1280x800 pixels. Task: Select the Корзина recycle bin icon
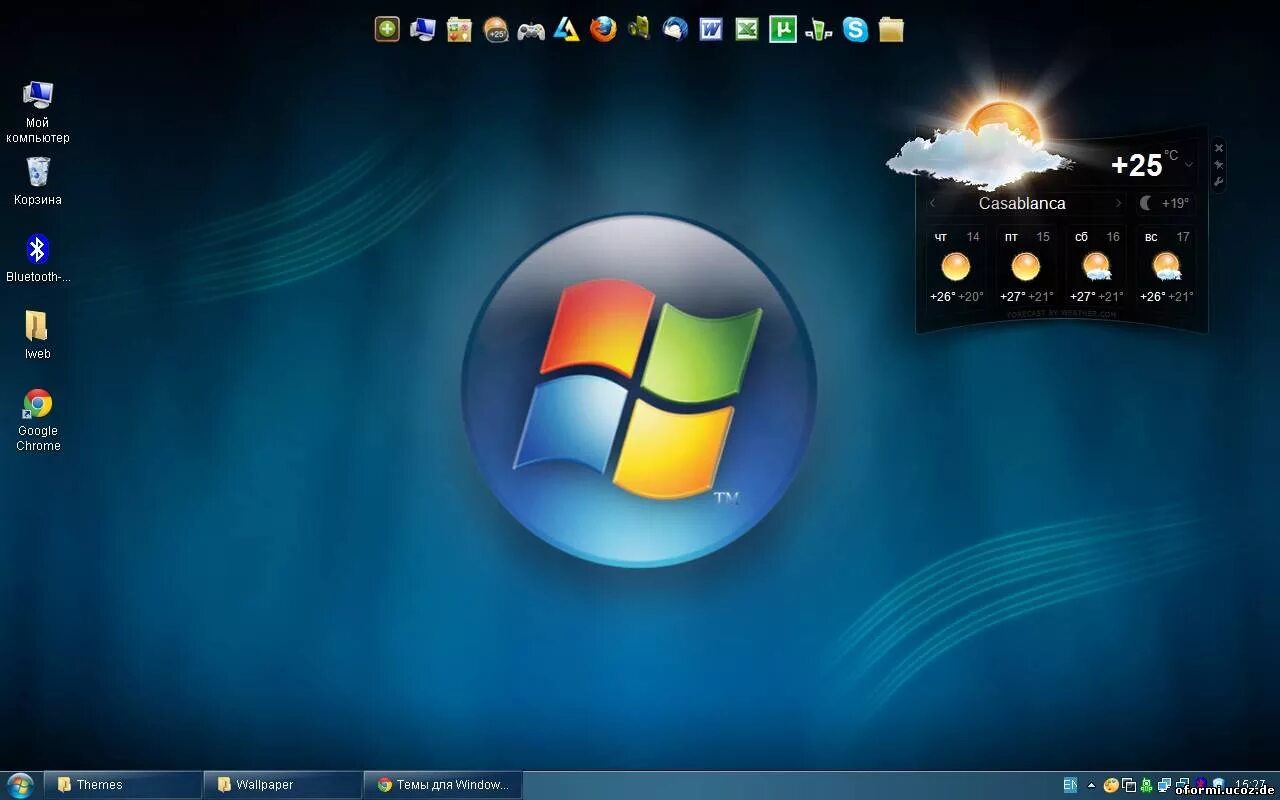[38, 181]
